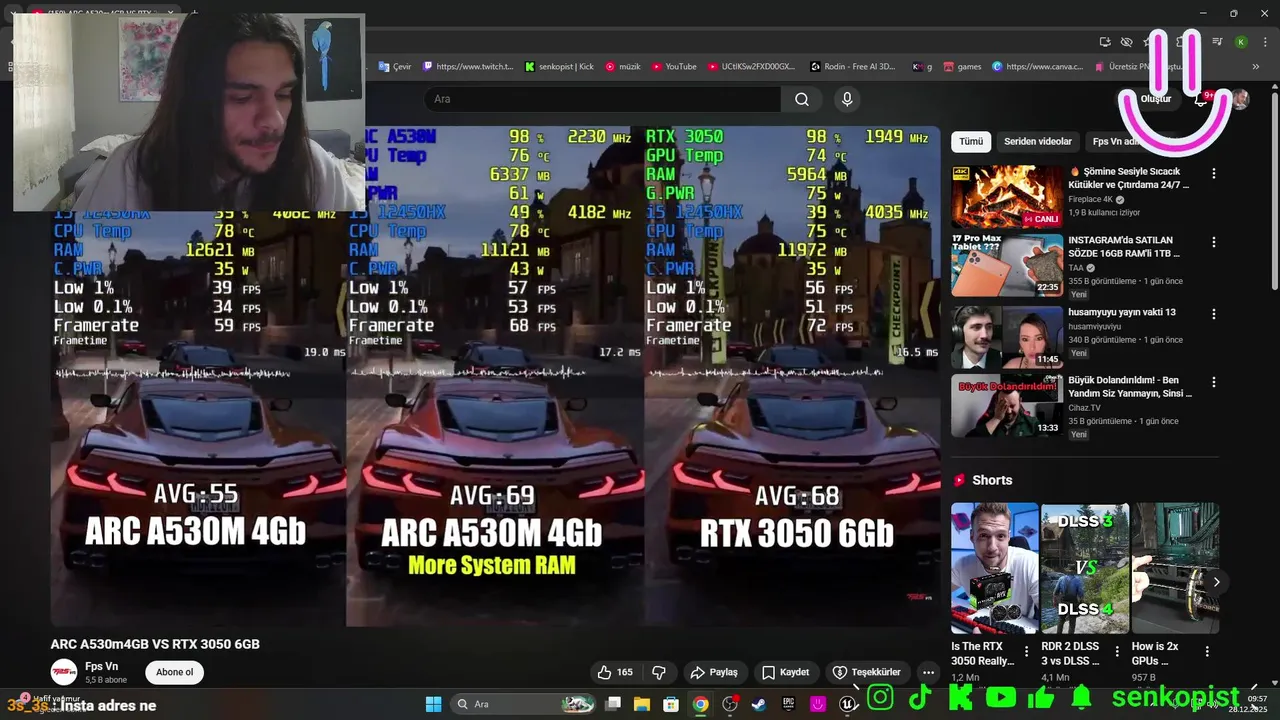Select the Tümü filter chip

971,142
